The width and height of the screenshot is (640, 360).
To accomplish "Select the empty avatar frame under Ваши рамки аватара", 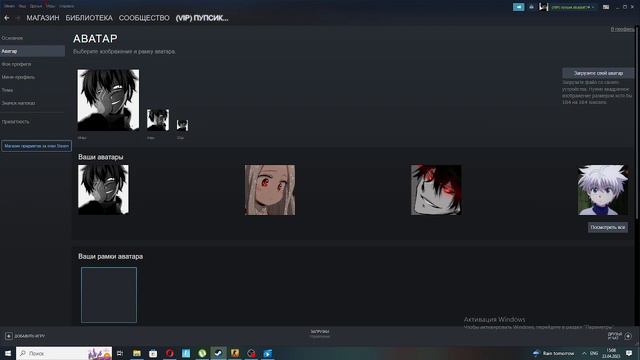I will [x=109, y=295].
